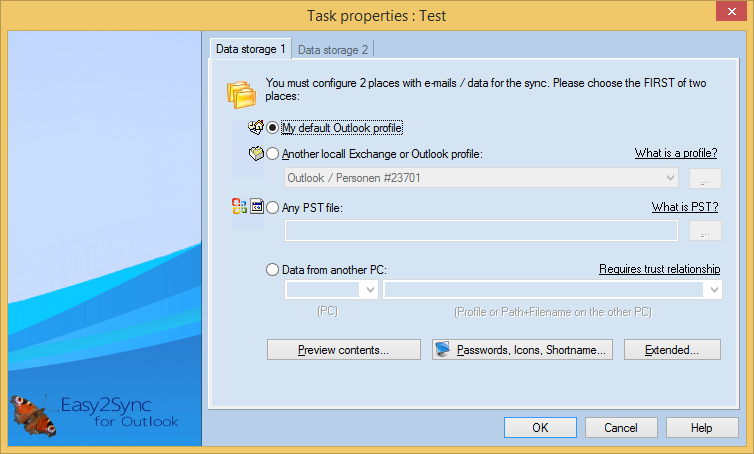Click the computer icon on the Passwords button
This screenshot has width=754, height=454.
pyautogui.click(x=443, y=350)
